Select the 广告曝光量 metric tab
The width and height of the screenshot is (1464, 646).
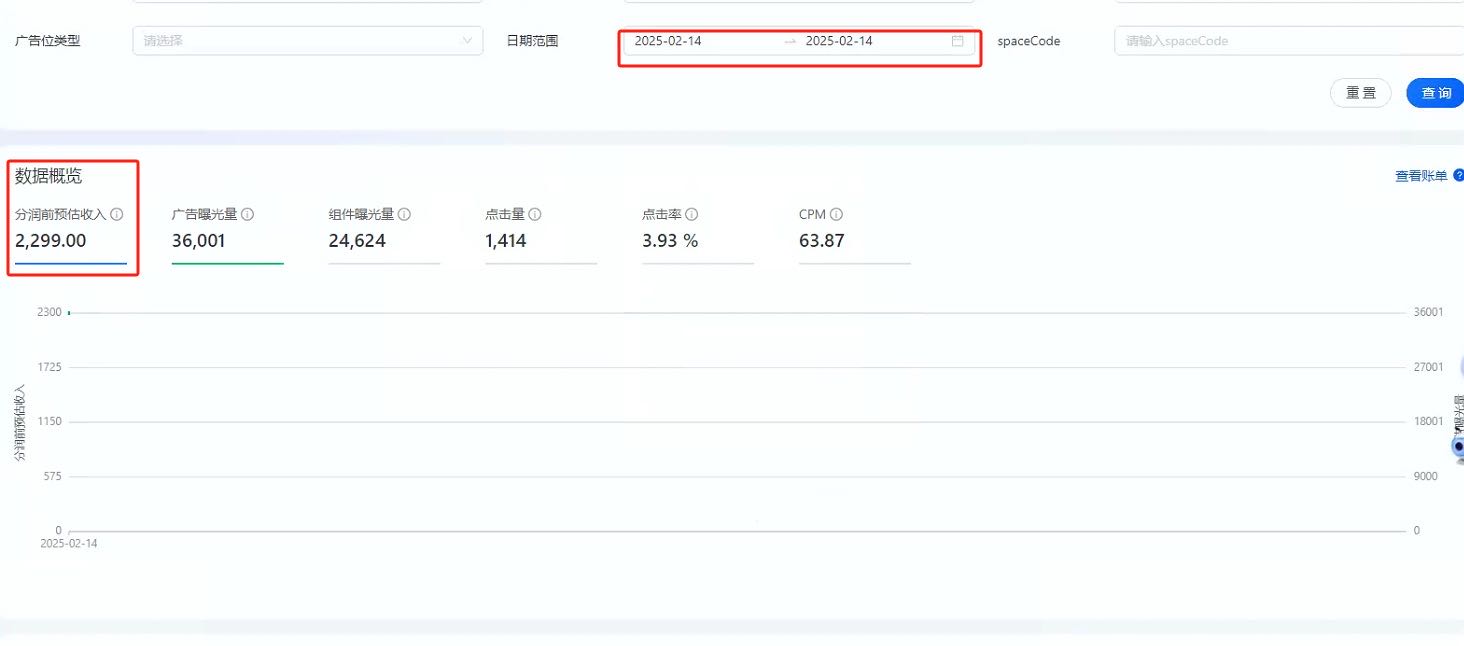tap(228, 236)
